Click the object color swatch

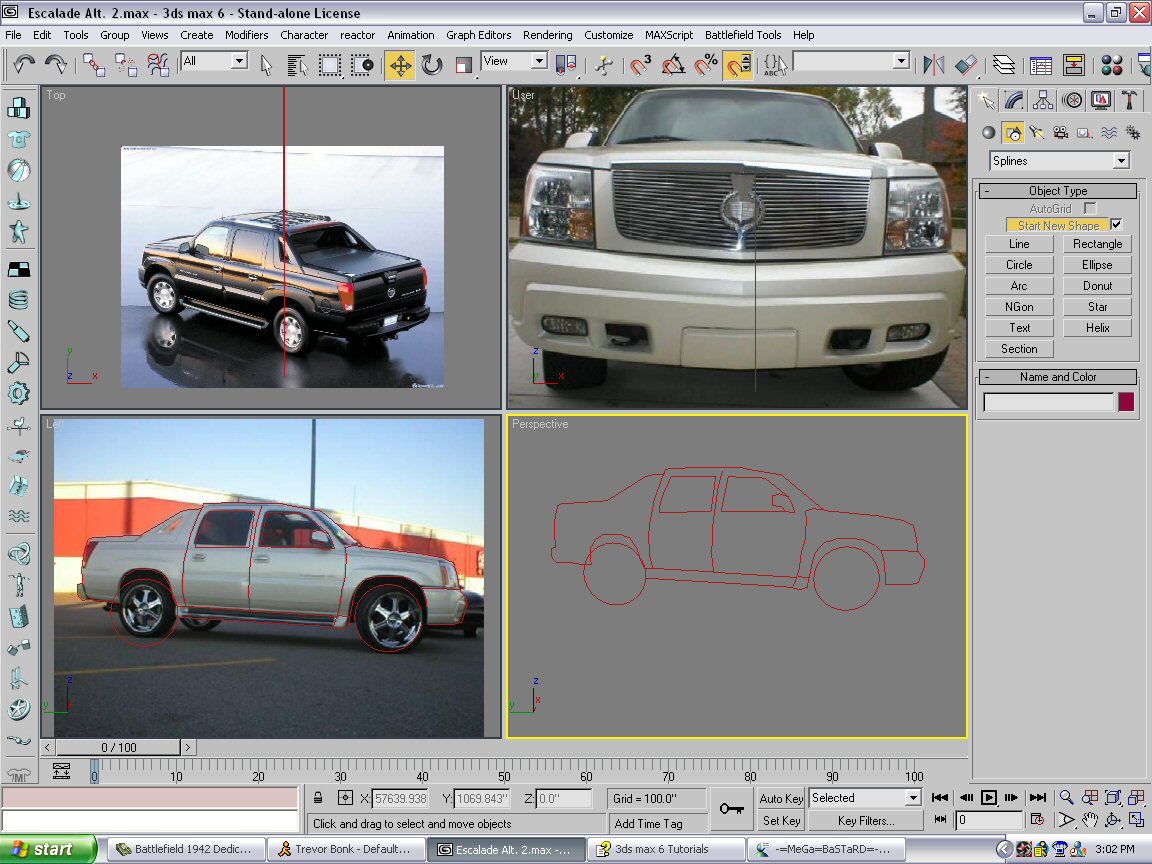pos(1126,402)
